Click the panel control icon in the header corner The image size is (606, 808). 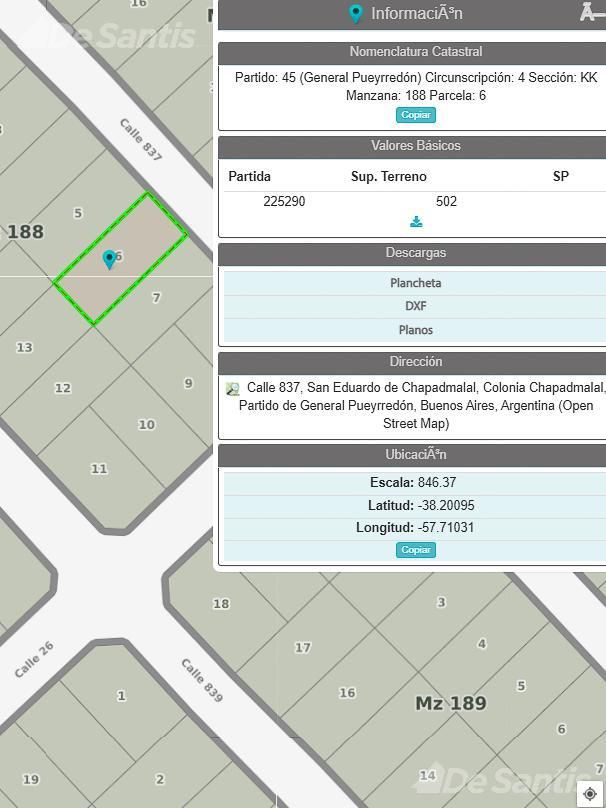tap(593, 12)
